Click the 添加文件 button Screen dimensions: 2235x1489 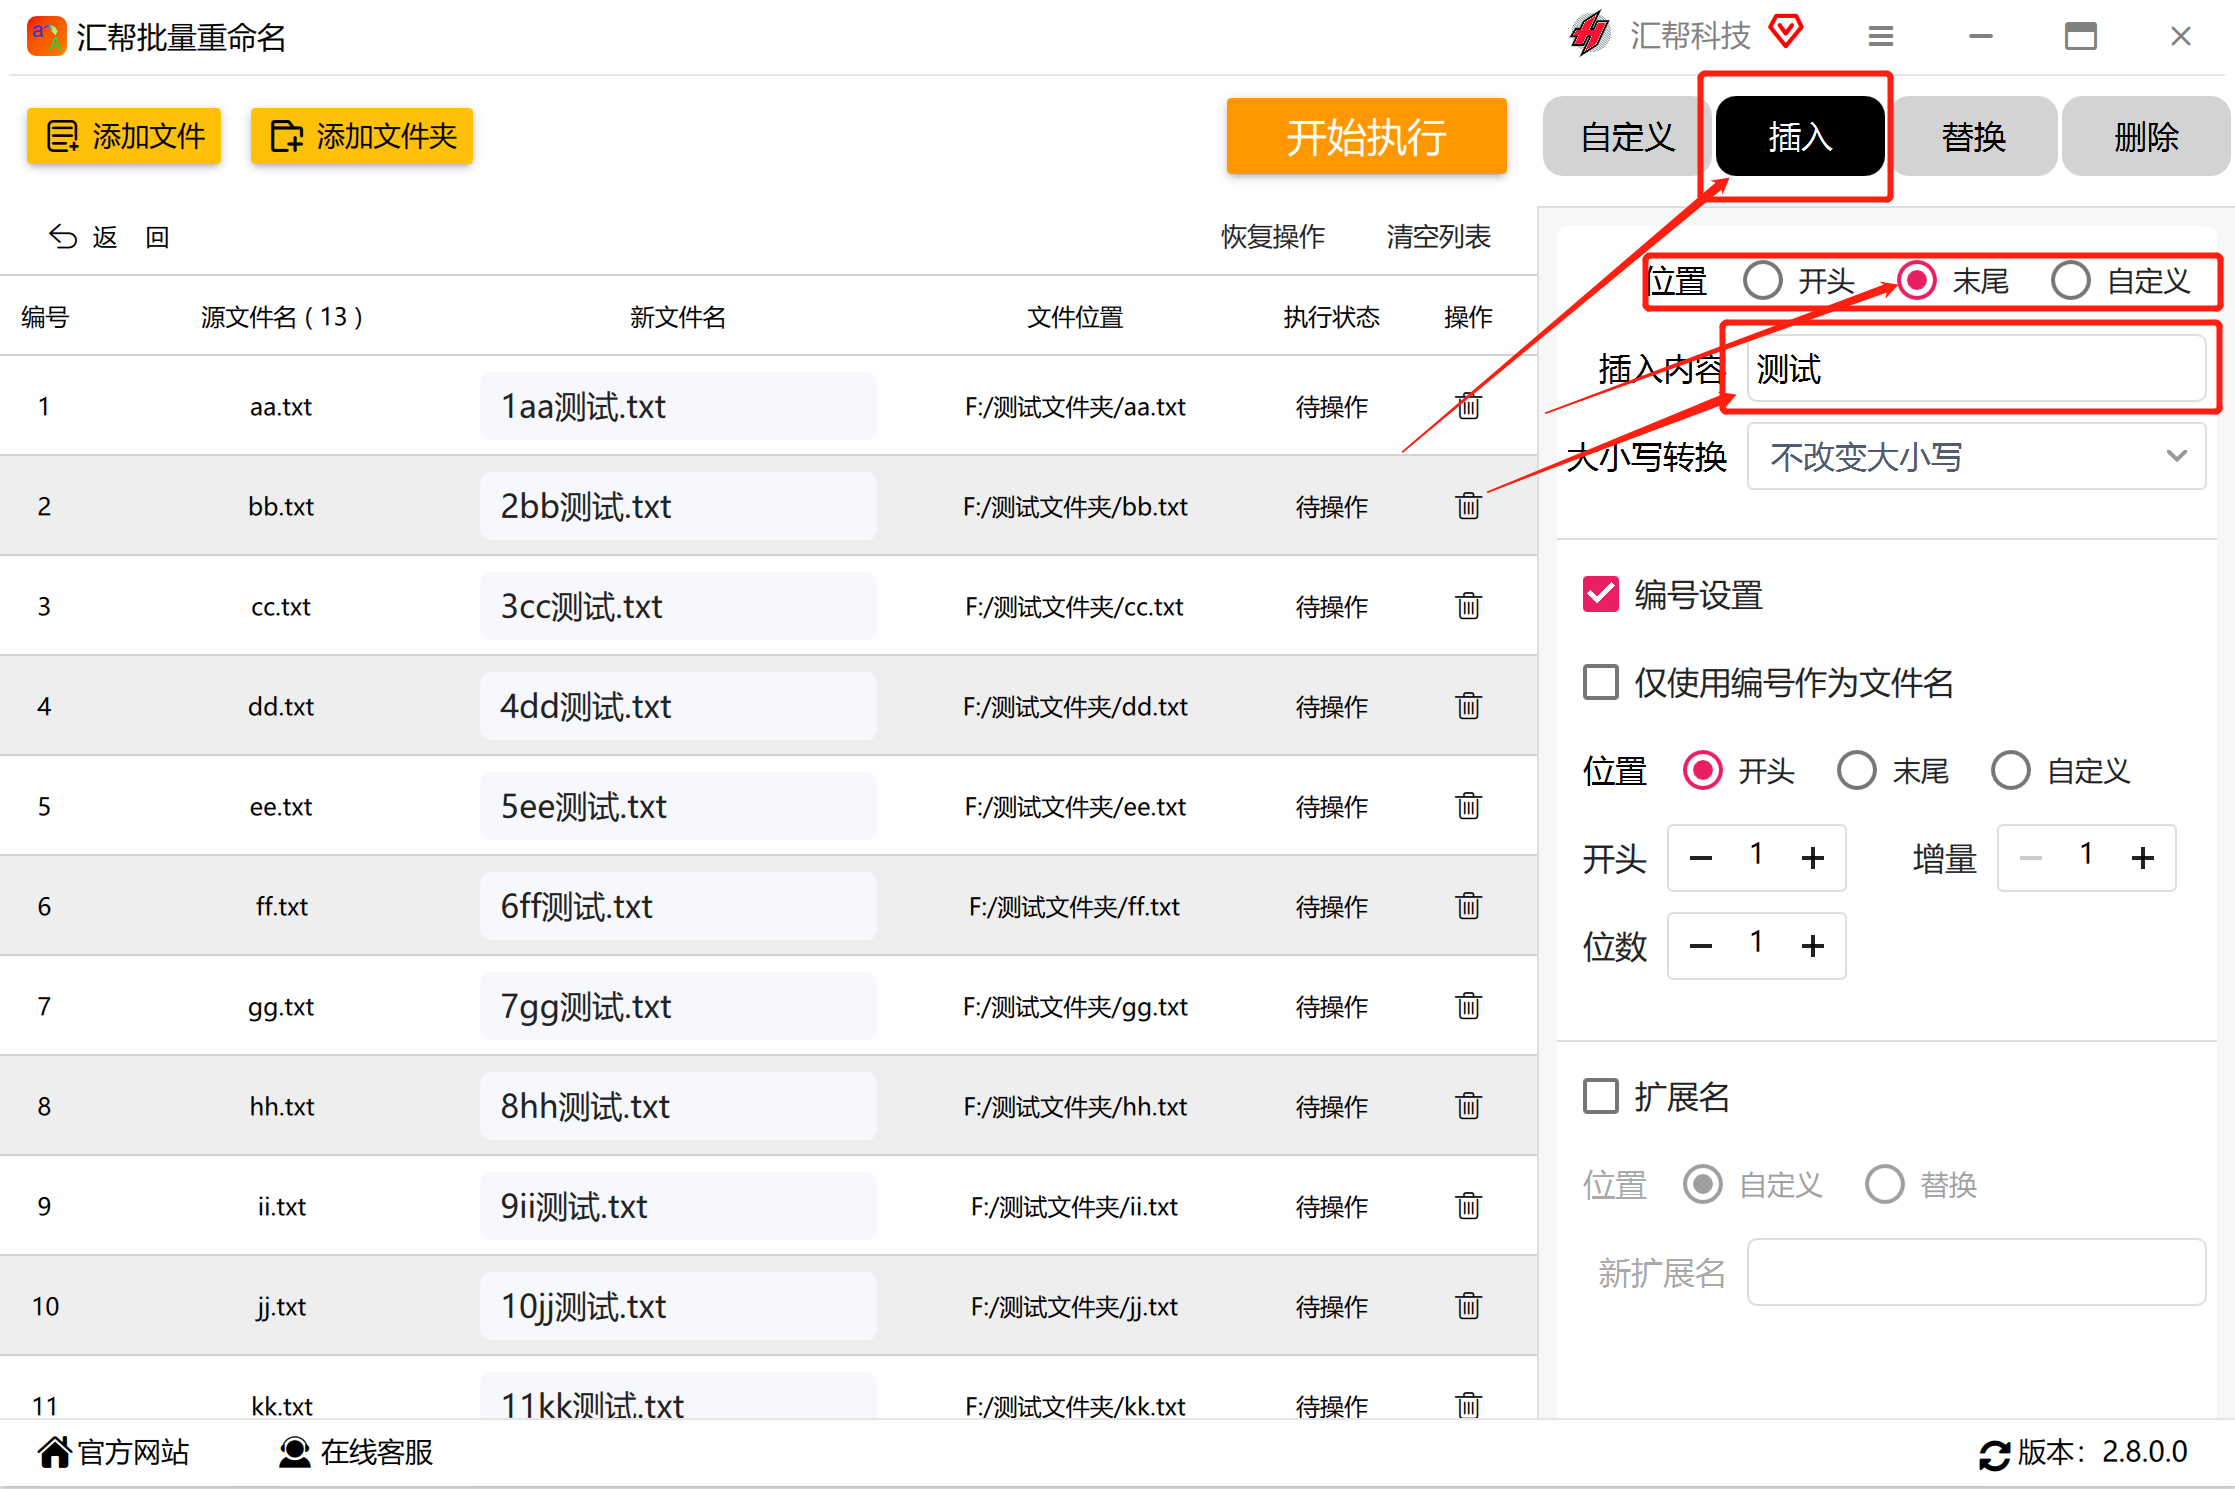coord(124,136)
